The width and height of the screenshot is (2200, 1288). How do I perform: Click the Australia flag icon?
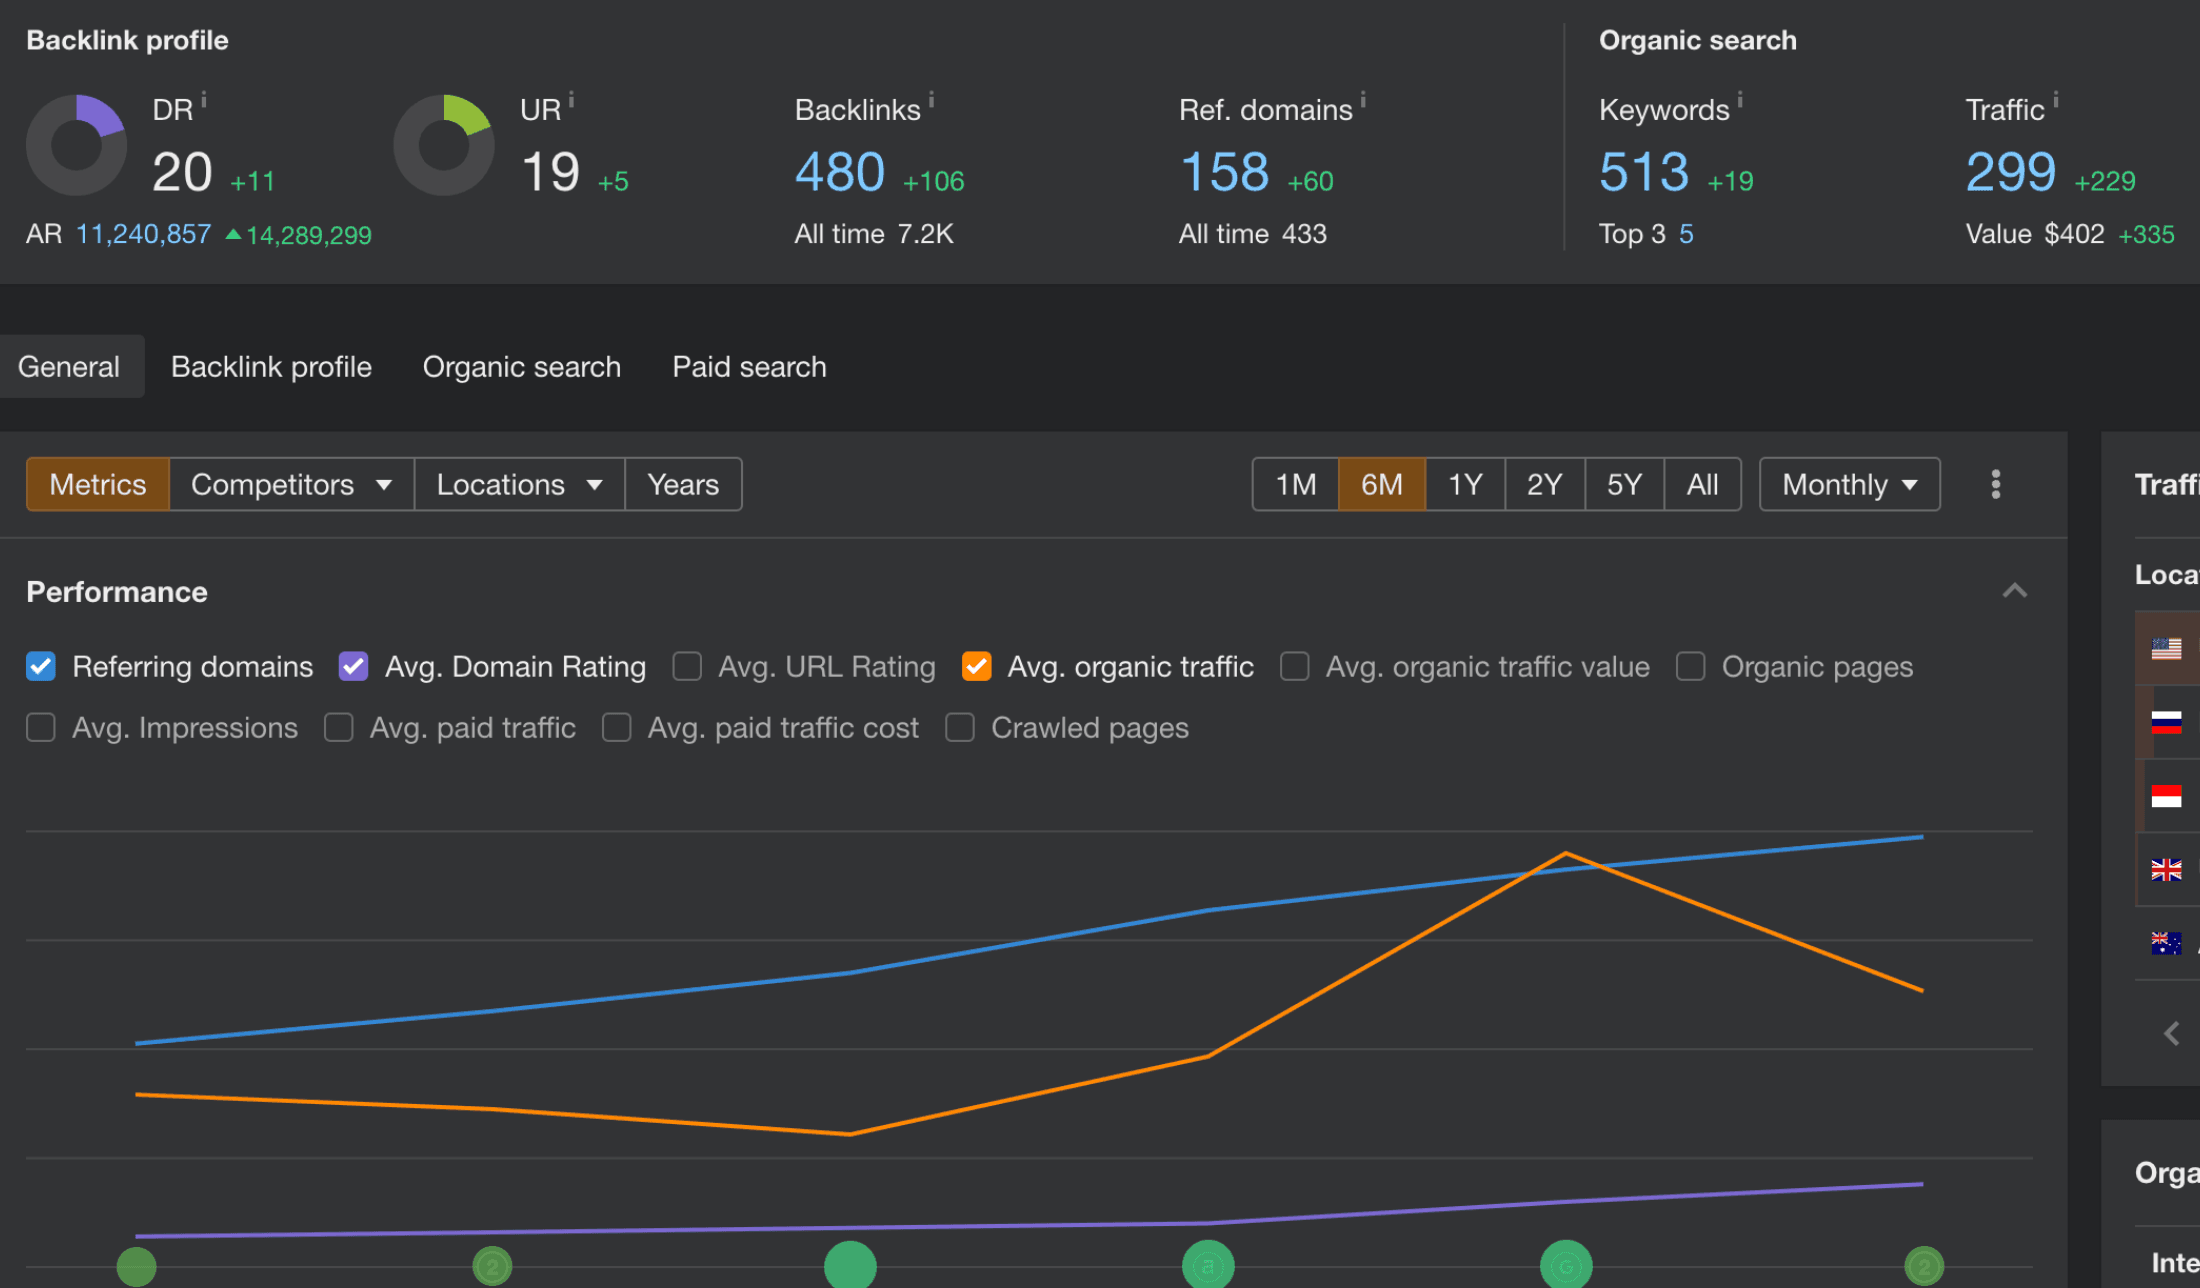click(2166, 943)
